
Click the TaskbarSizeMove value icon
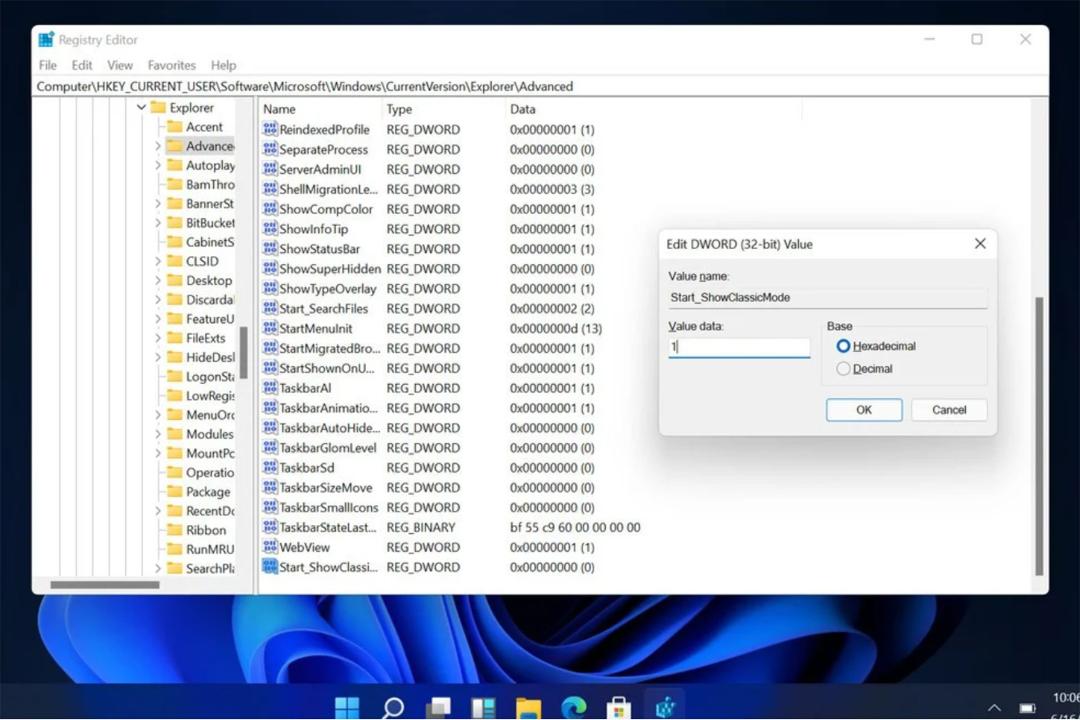point(270,487)
